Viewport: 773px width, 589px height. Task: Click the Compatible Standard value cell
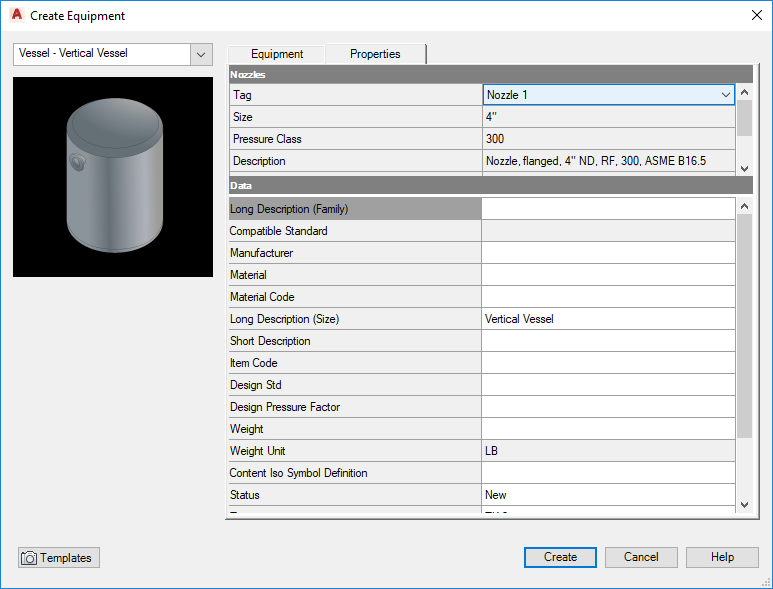(608, 231)
